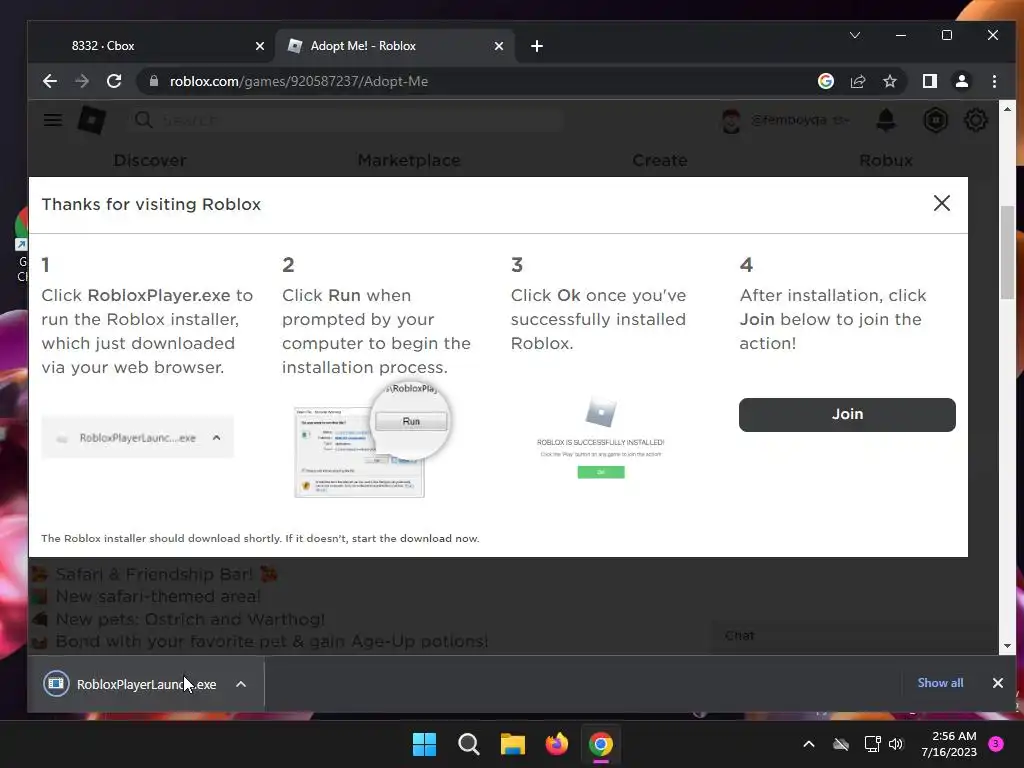1024x768 pixels.
Task: Open the Marketplace page
Action: click(x=409, y=160)
